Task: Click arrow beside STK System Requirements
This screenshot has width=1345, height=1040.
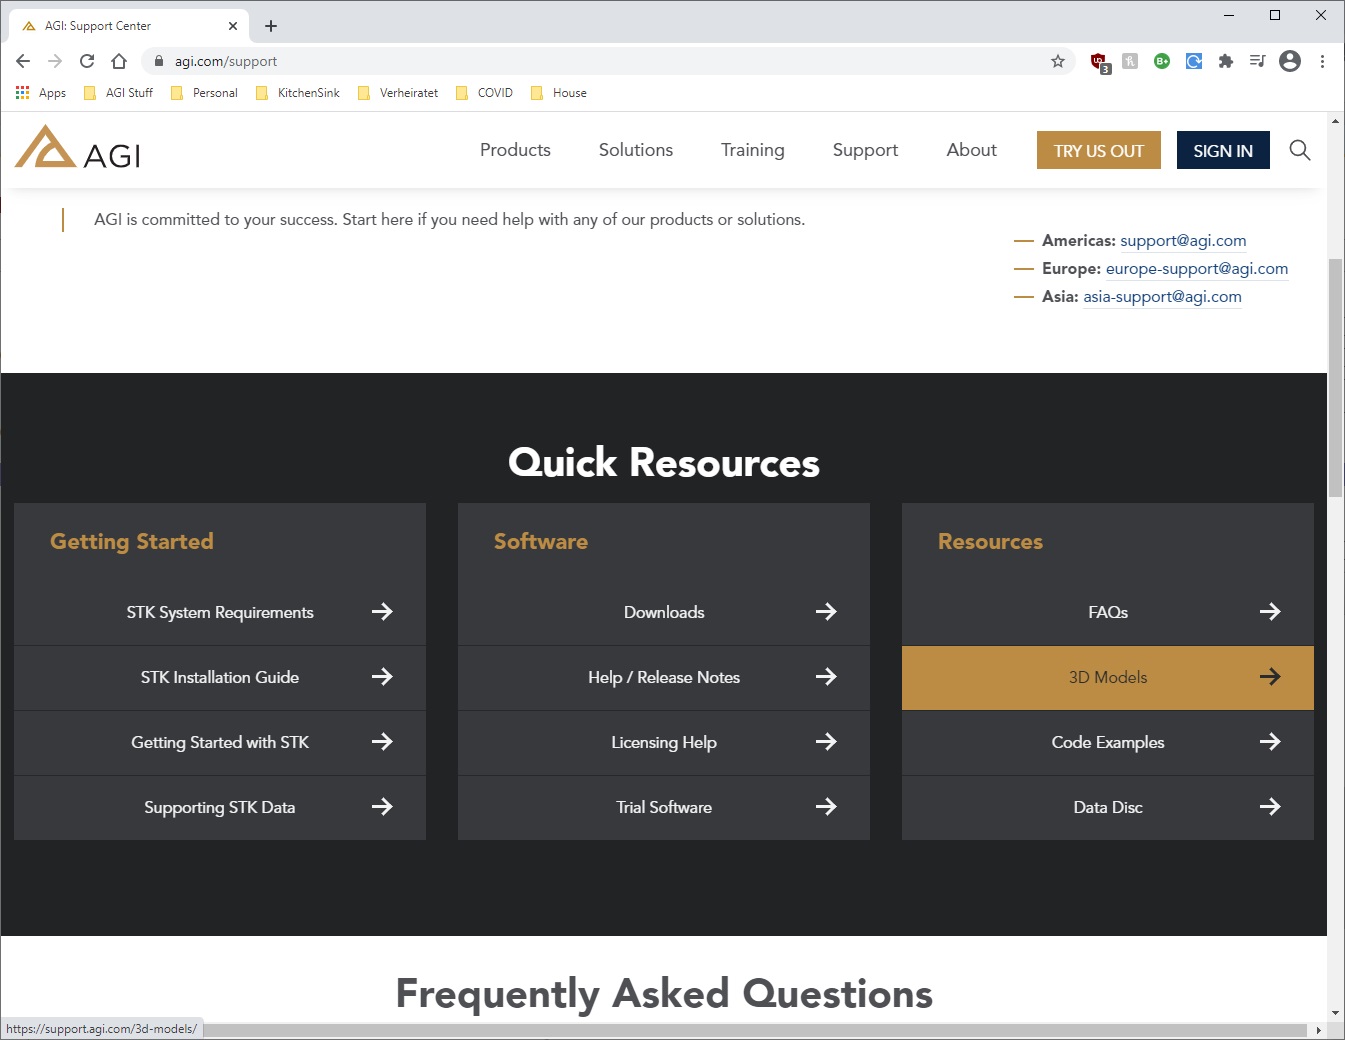Action: click(382, 612)
